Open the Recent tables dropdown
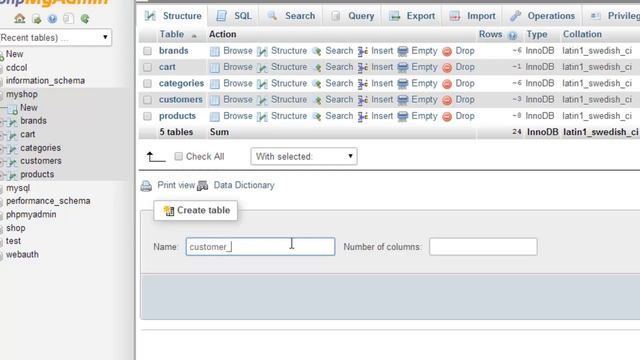This screenshot has height=360, width=640. coord(55,38)
